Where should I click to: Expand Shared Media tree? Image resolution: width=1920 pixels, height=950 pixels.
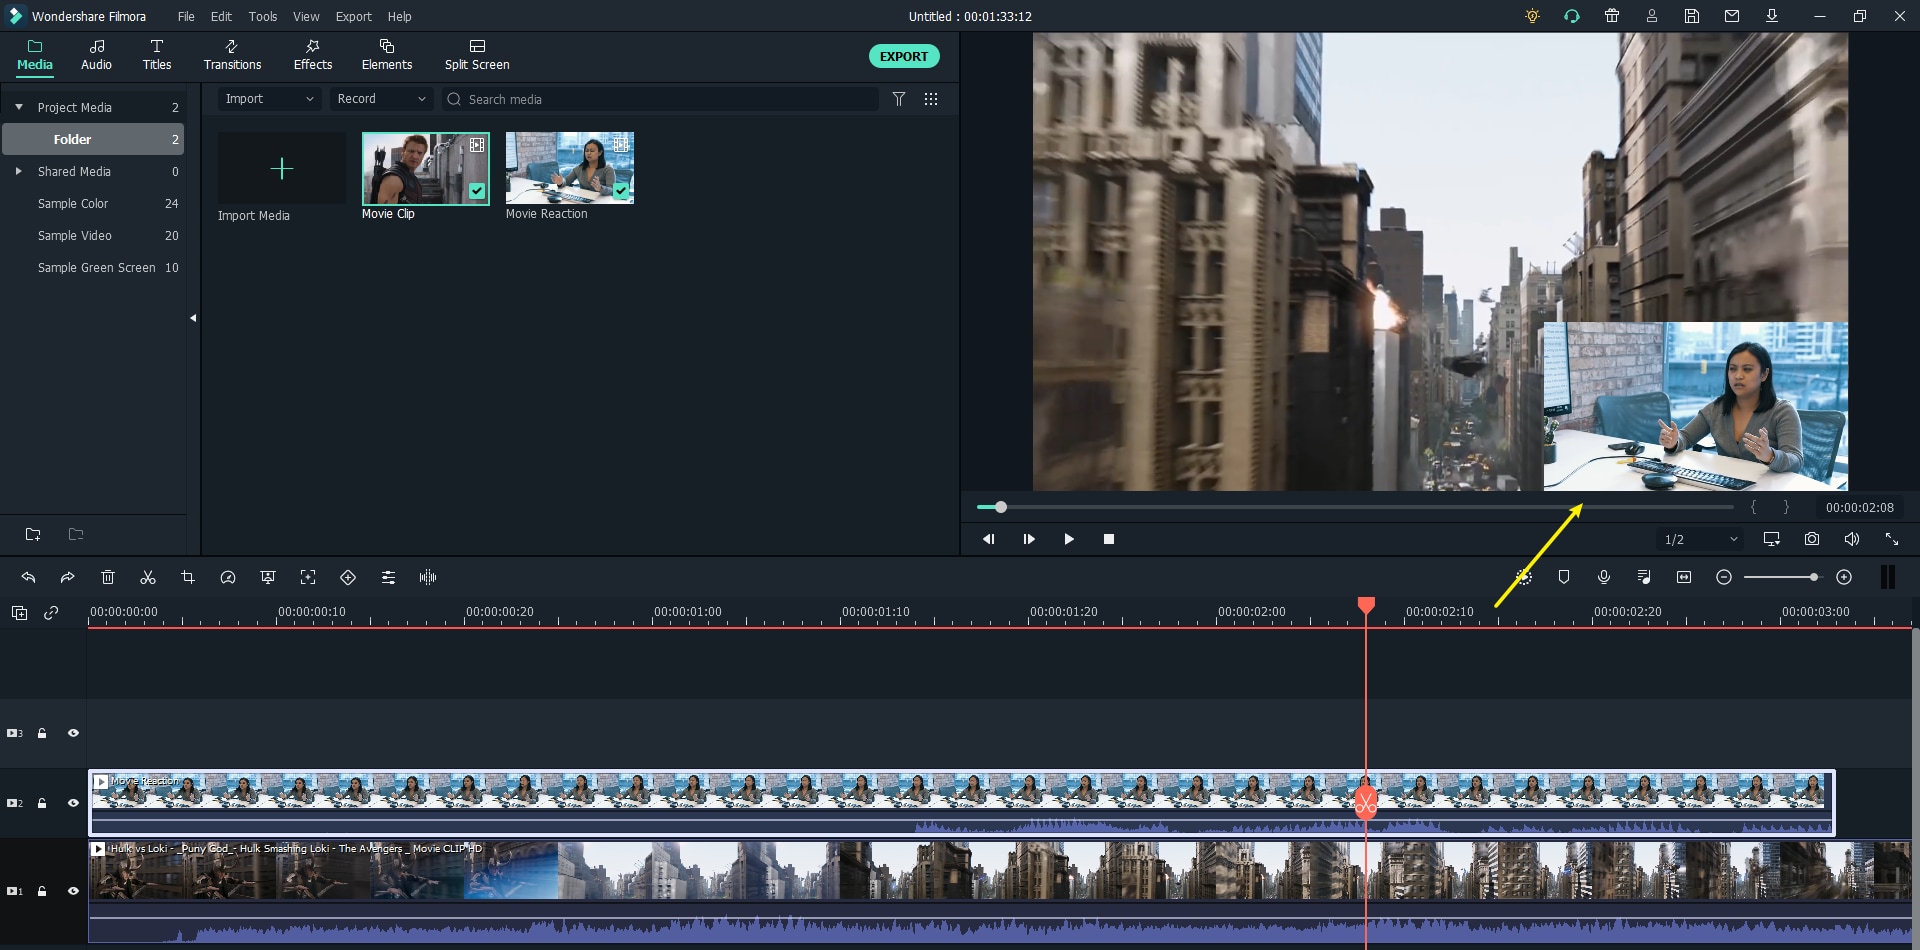coord(19,171)
